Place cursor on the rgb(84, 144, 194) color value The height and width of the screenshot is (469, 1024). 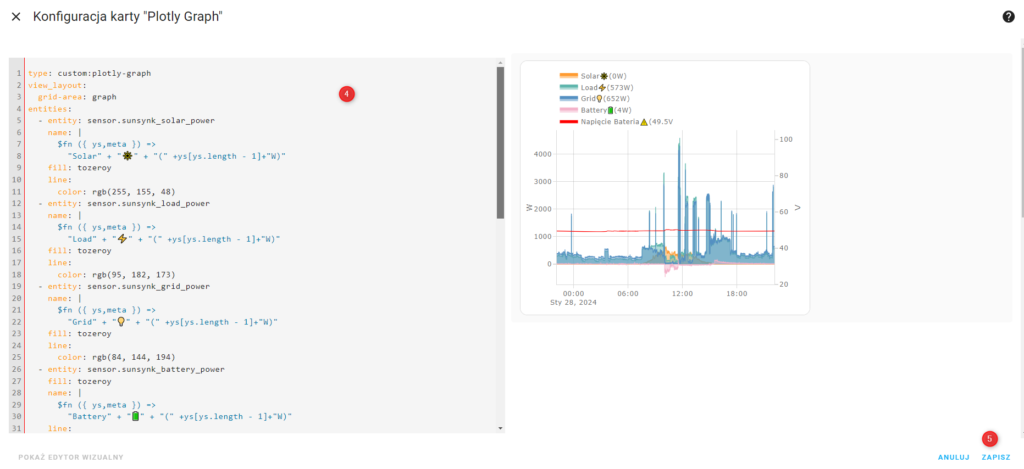click(125, 357)
